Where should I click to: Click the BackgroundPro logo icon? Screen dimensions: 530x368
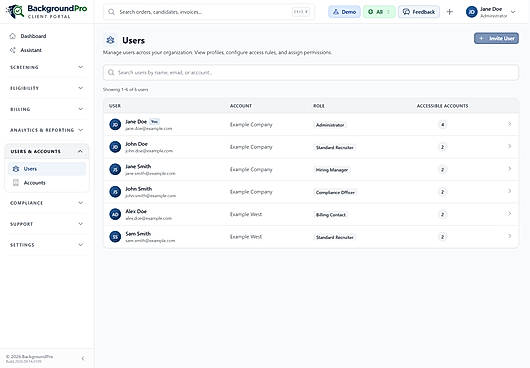15,11
